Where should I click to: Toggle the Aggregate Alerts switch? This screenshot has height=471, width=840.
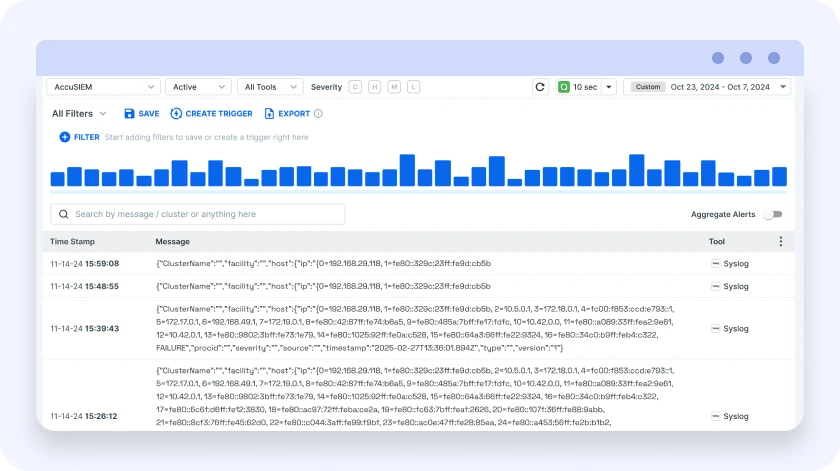click(x=773, y=214)
